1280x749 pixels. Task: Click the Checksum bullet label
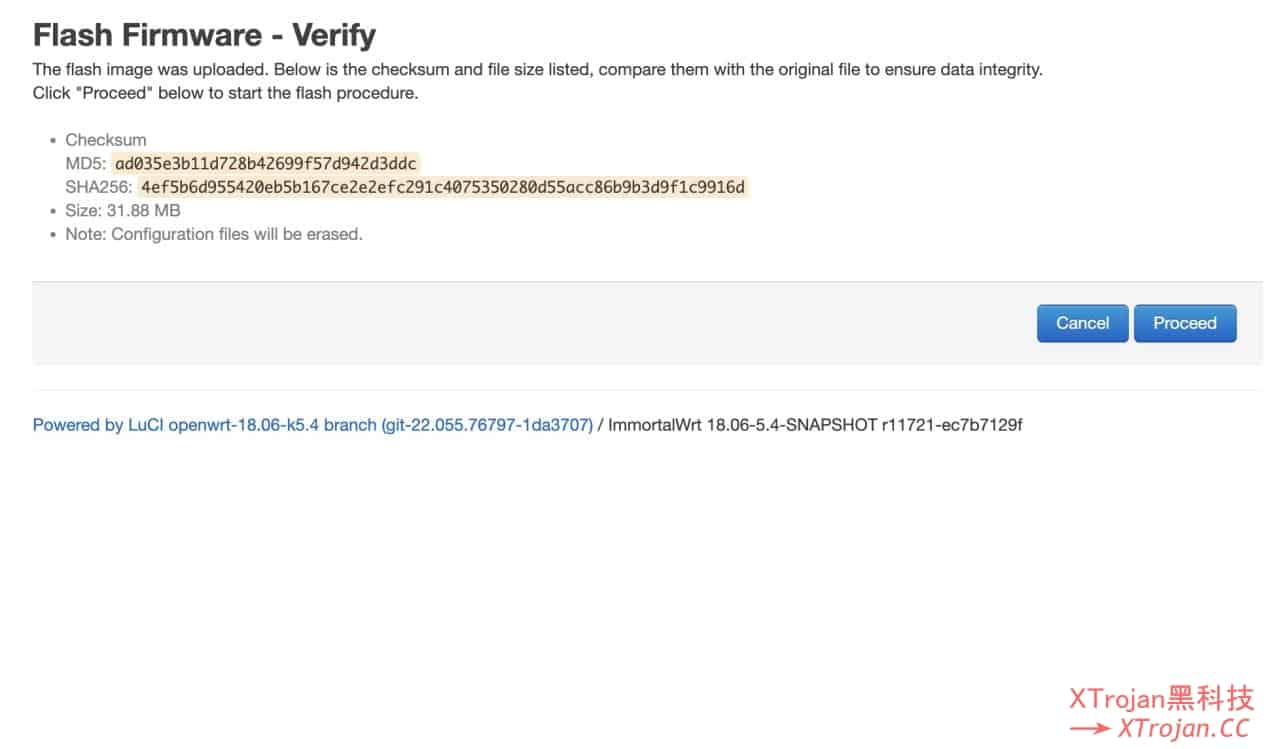(x=106, y=140)
